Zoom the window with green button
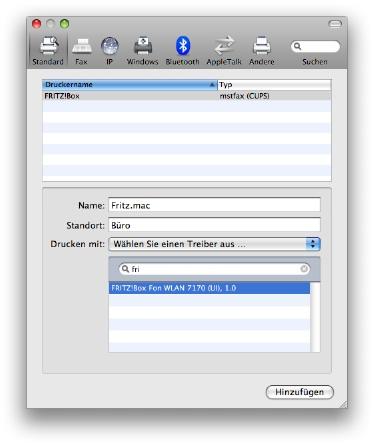374x445 pixels. click(64, 24)
